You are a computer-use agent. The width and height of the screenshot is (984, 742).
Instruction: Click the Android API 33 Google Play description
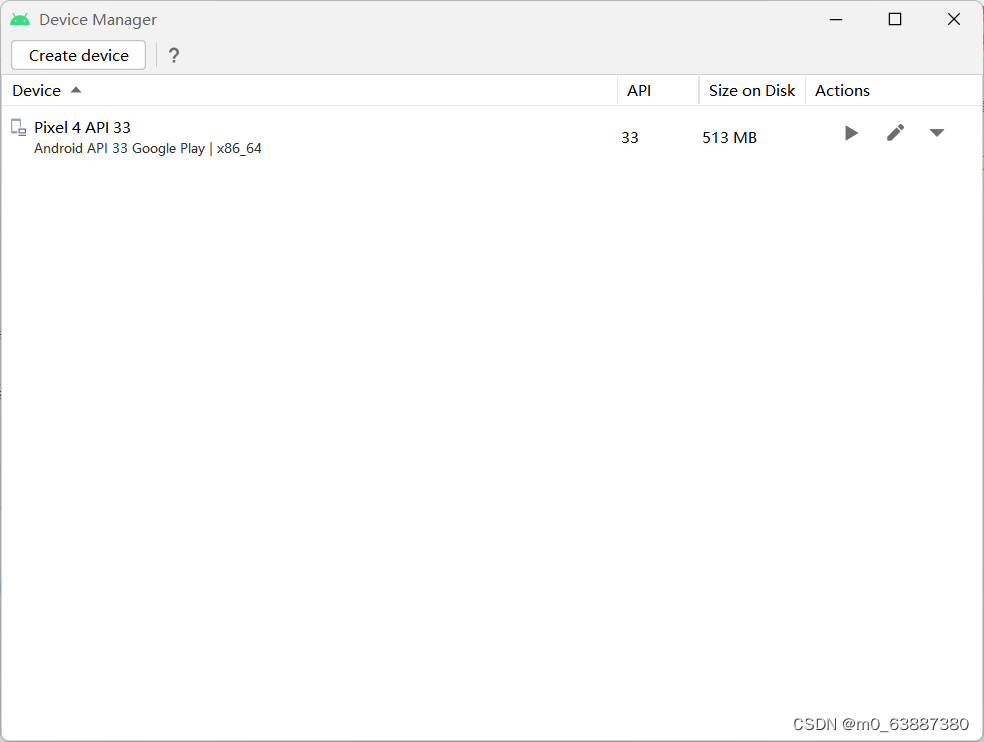(147, 148)
